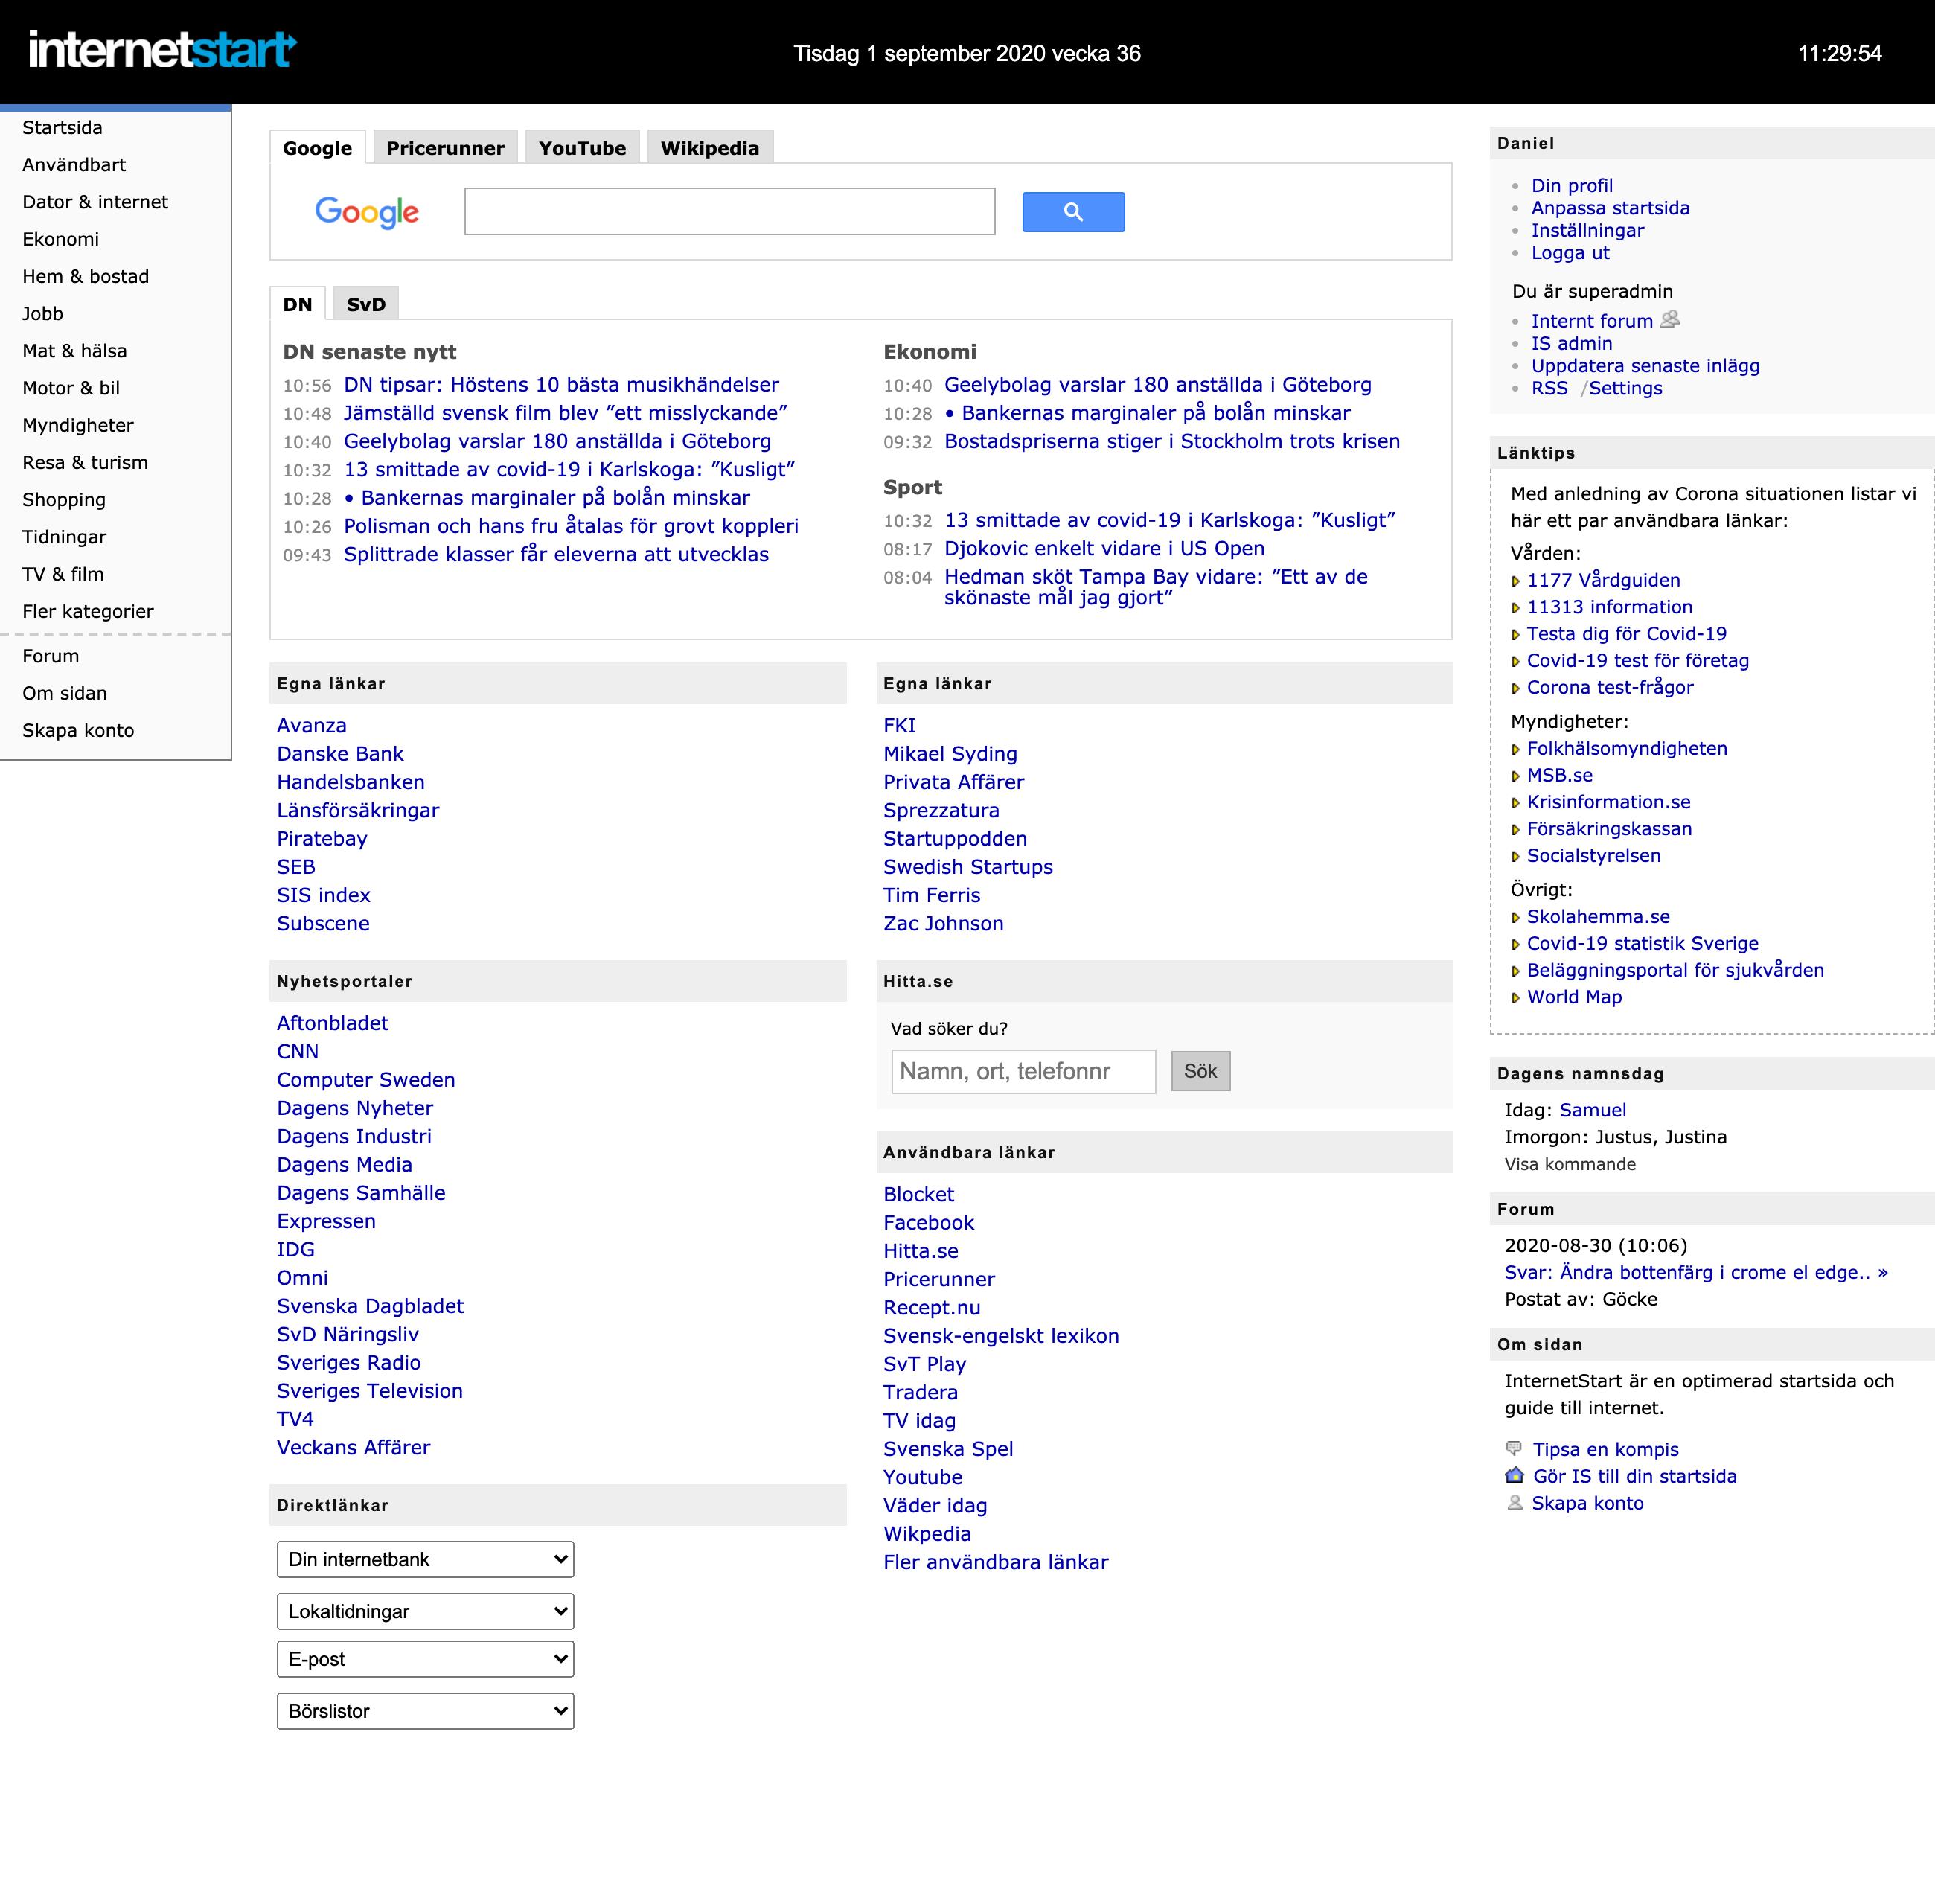Click Uppdatera senaste inlägg link
Image resolution: width=1935 pixels, height=1904 pixels.
[x=1645, y=366]
